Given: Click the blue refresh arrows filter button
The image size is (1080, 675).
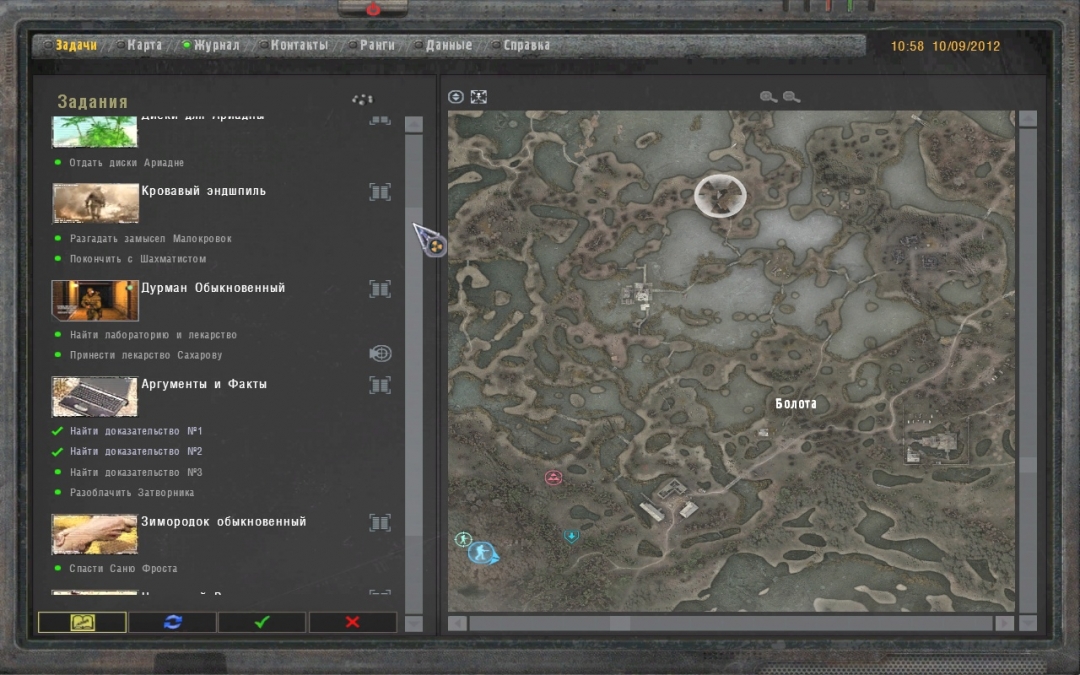Looking at the screenshot, I should tap(172, 622).
